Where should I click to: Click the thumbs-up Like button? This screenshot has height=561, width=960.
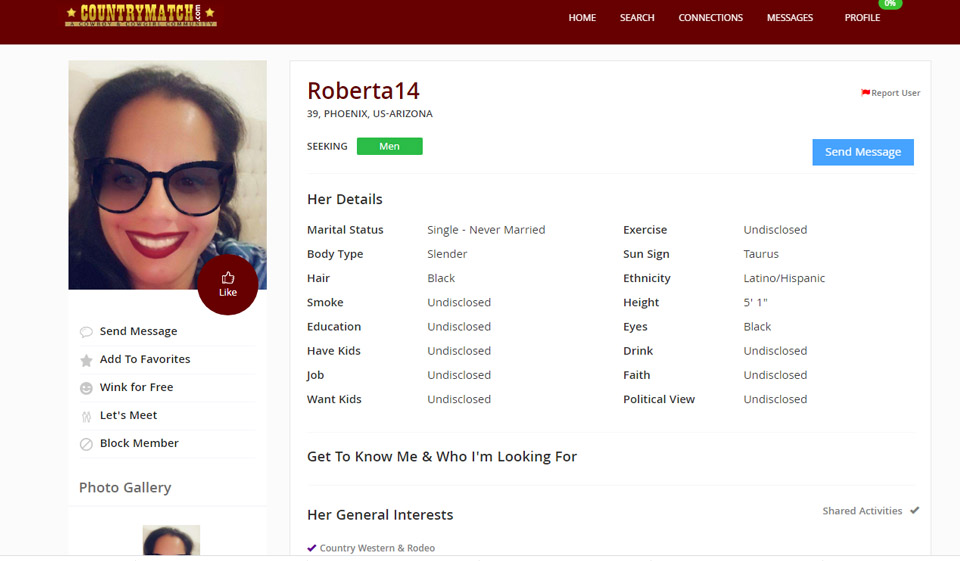pos(228,284)
